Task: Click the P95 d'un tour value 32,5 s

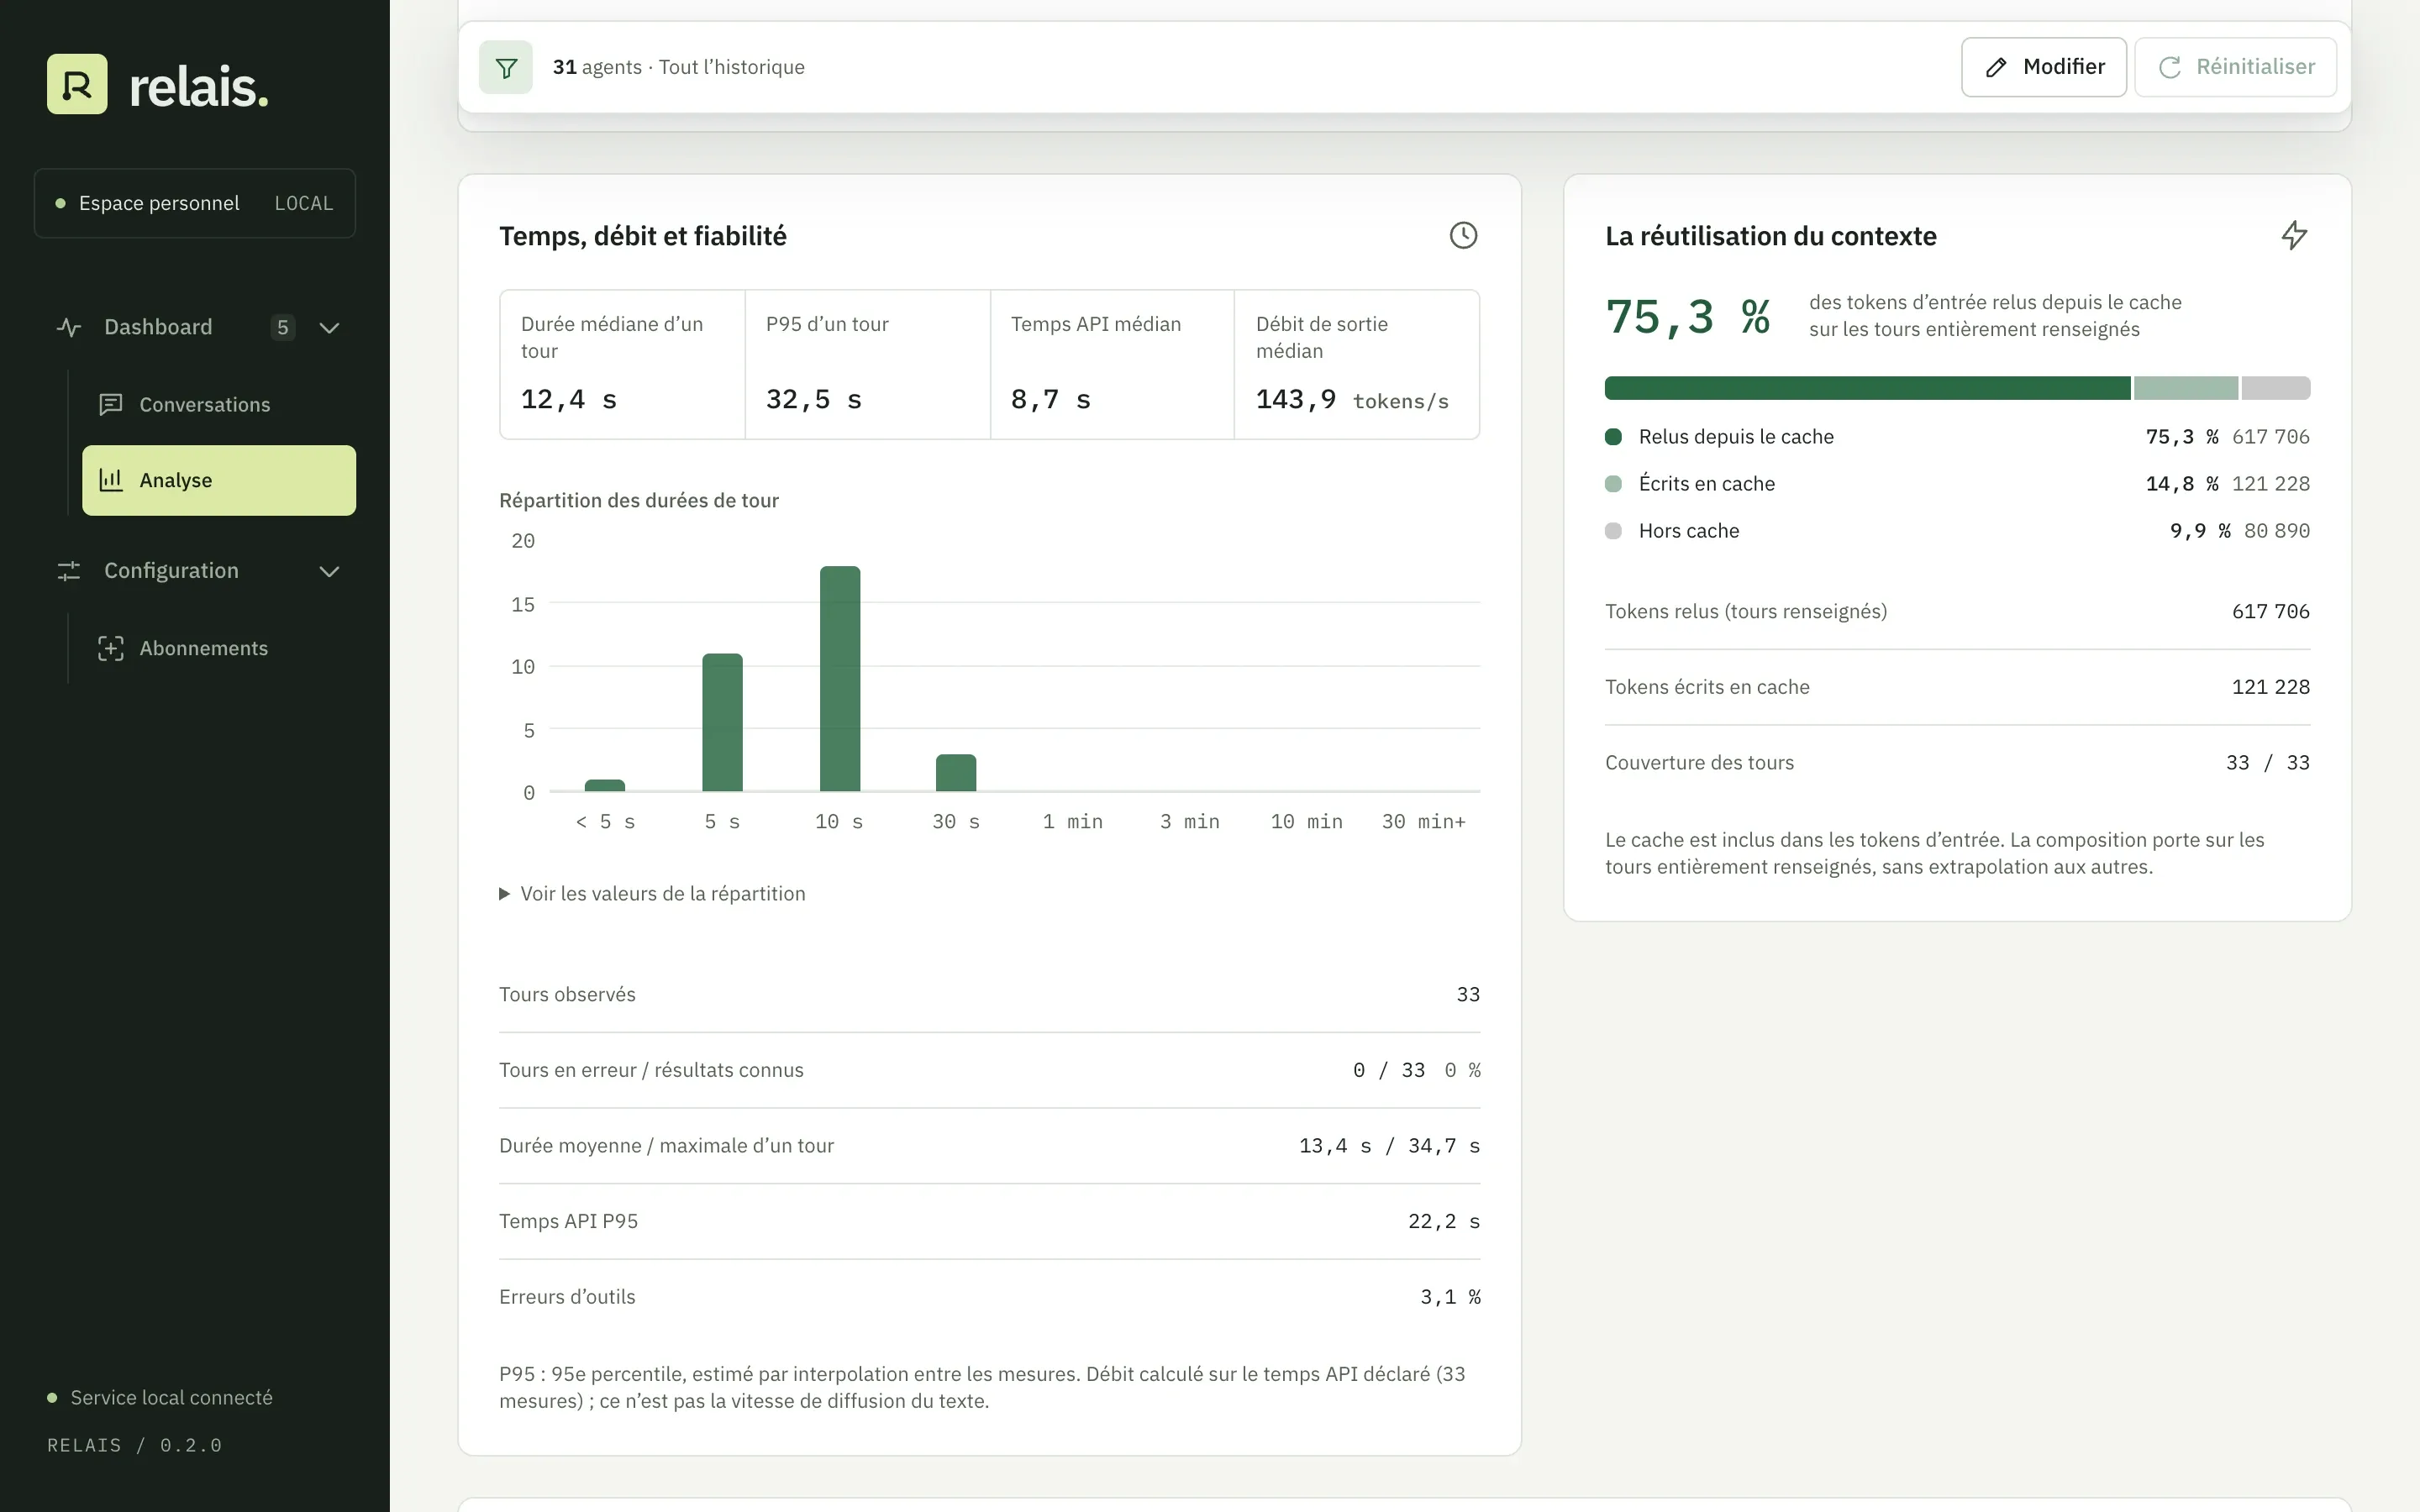Action: (x=813, y=399)
